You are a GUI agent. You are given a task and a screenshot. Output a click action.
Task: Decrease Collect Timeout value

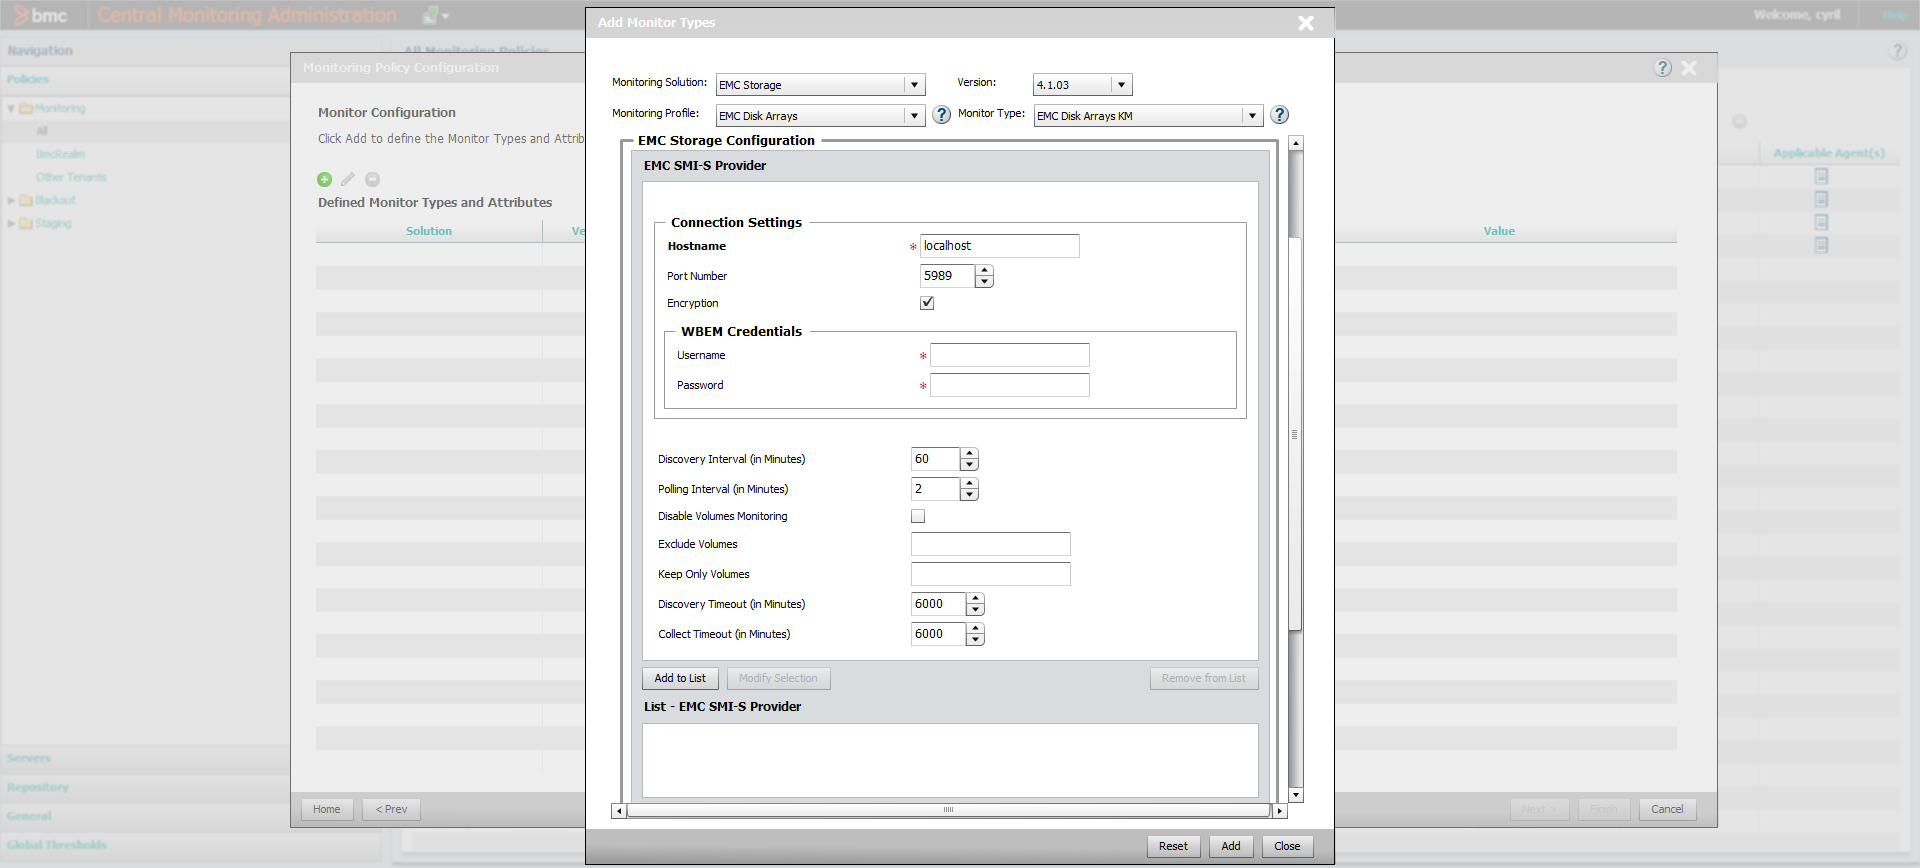click(x=975, y=640)
